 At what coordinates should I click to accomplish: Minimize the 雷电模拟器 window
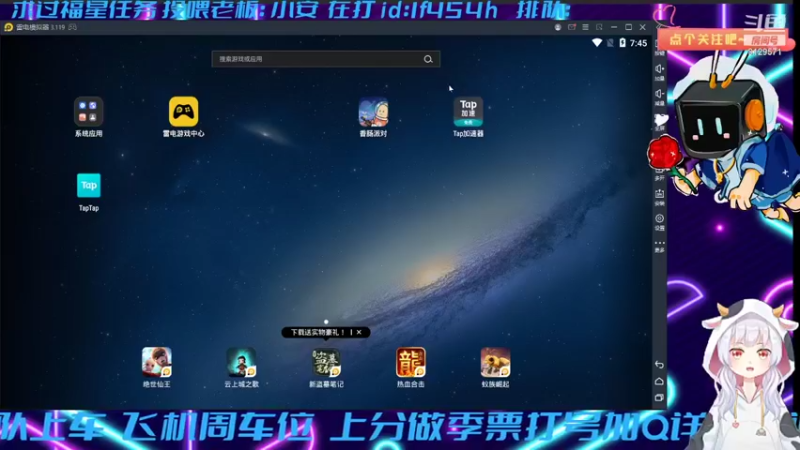click(614, 27)
